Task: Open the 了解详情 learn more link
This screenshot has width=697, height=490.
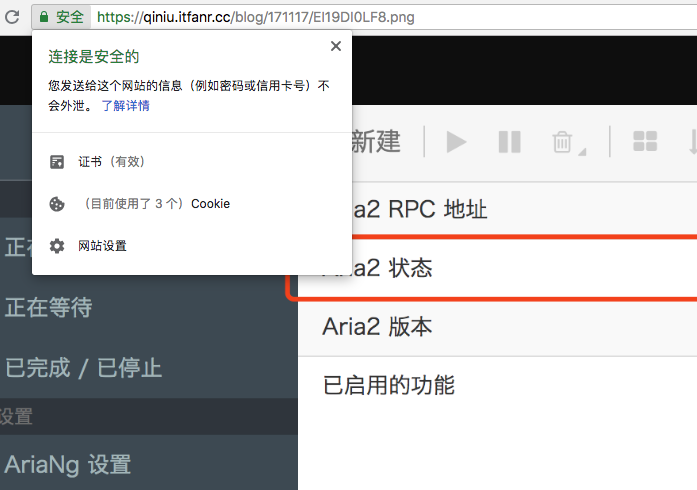Action: (126, 106)
